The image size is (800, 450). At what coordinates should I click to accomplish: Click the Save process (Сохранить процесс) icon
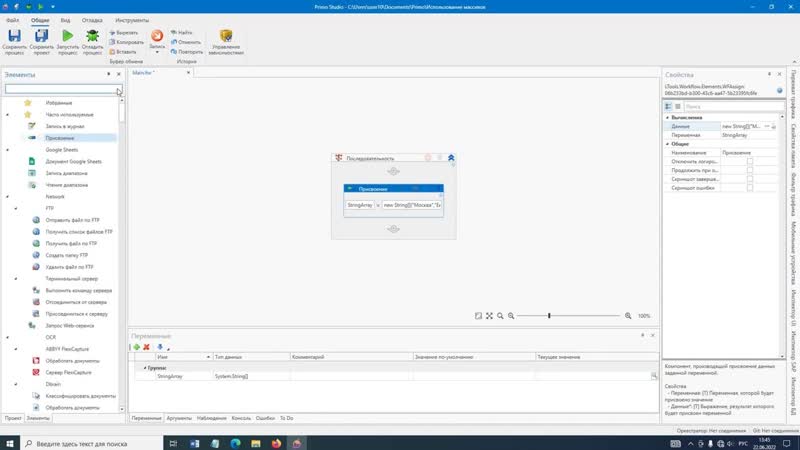pyautogui.click(x=14, y=36)
